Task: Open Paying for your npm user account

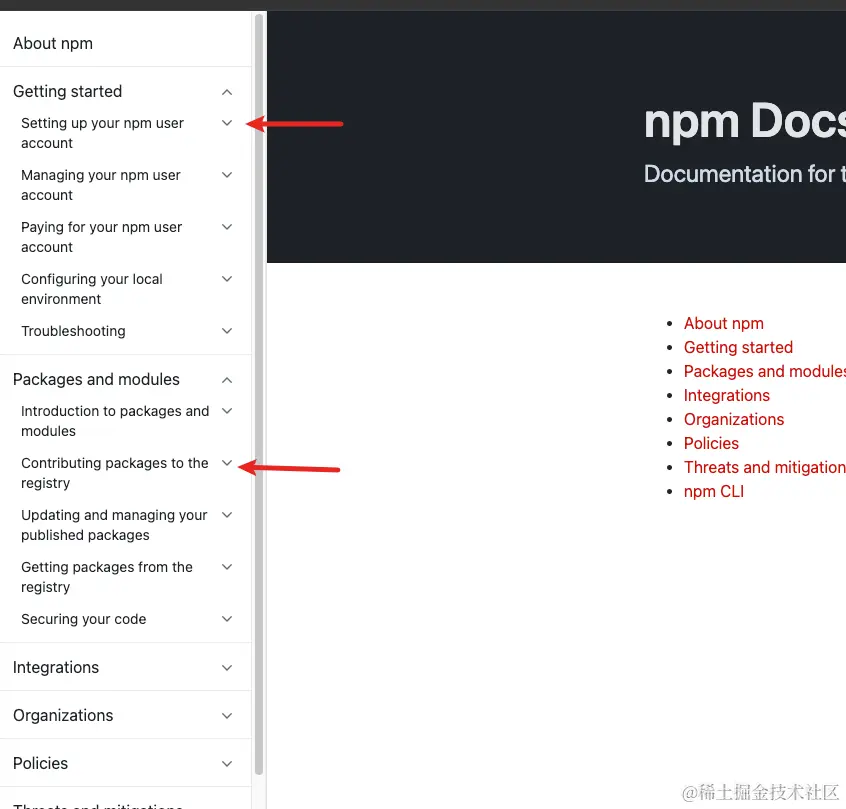Action: [x=101, y=237]
